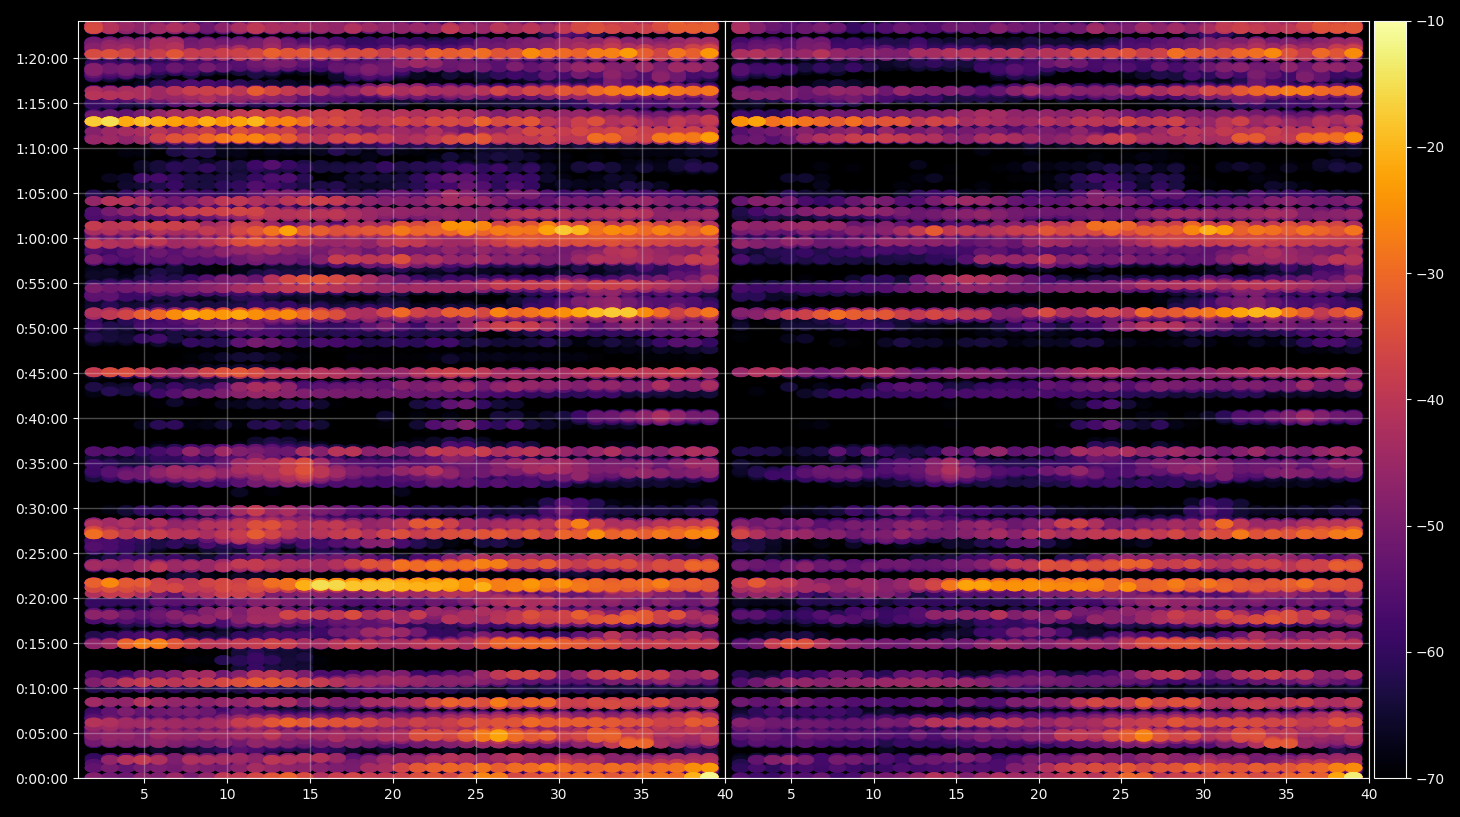Select the 0:50:00 time axis label
Screen dimensions: 1460x817
42,329
